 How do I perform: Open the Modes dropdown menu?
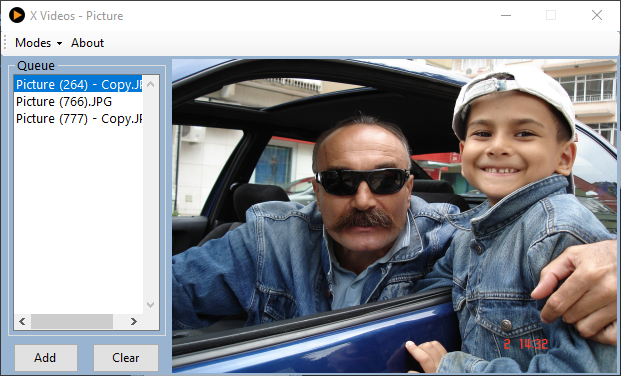pos(38,43)
